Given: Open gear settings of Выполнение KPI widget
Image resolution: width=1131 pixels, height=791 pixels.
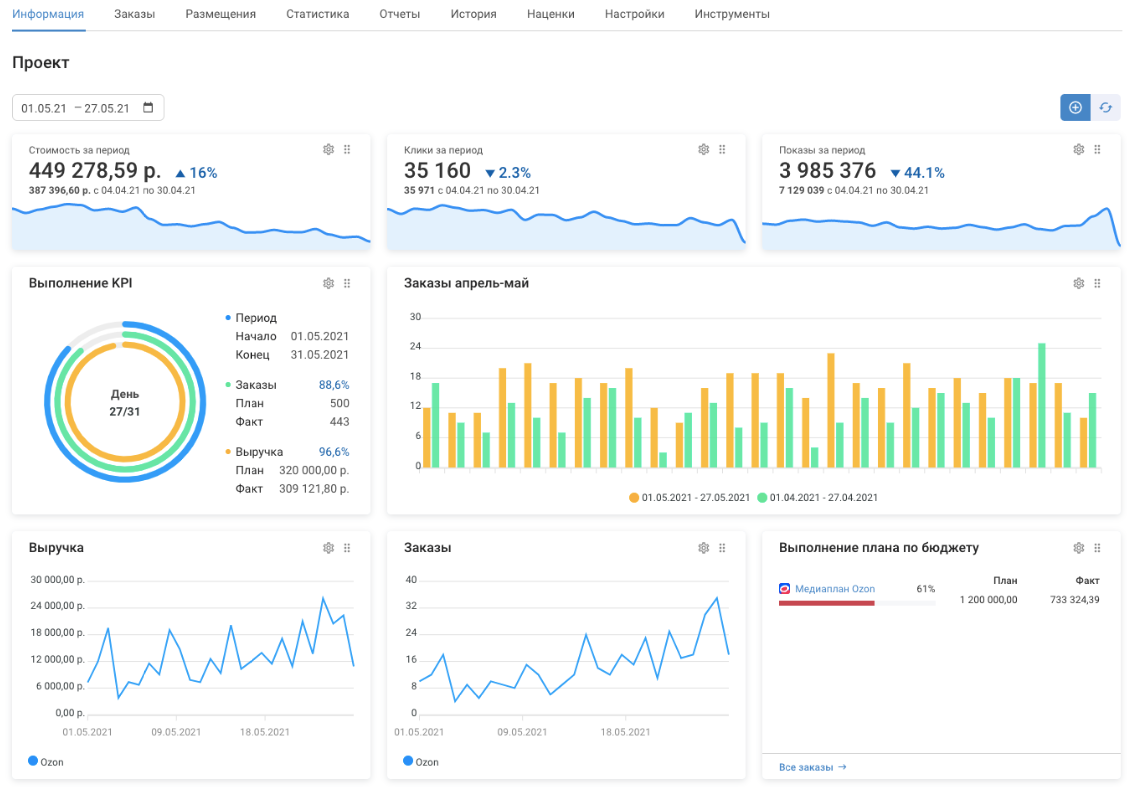Looking at the screenshot, I should [328, 283].
